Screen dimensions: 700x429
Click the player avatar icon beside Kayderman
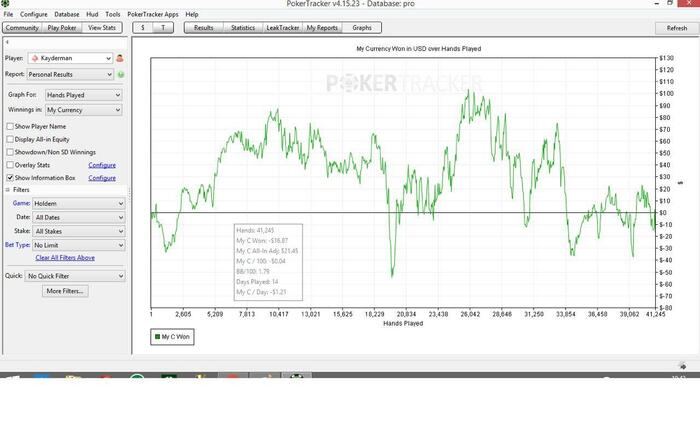click(x=120, y=58)
